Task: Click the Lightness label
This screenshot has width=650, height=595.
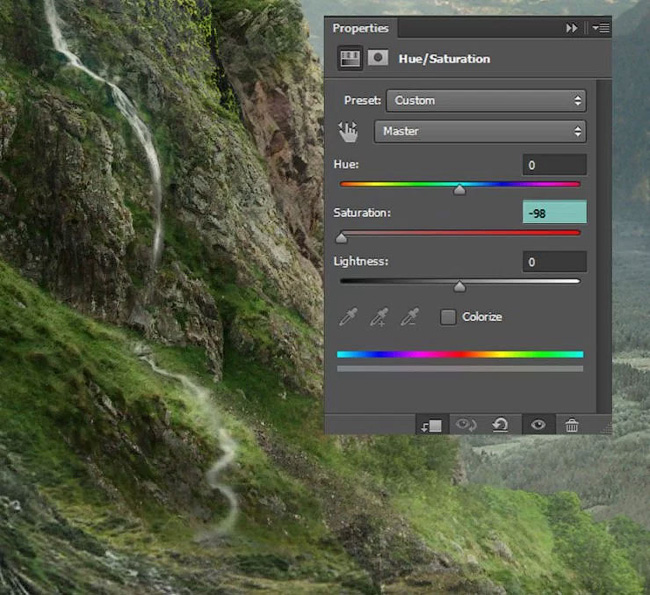Action: click(361, 262)
